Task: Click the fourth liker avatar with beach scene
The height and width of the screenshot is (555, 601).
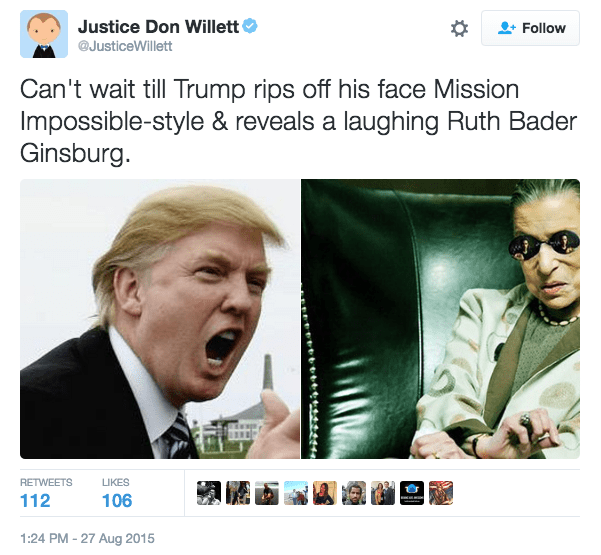Action: (x=296, y=493)
